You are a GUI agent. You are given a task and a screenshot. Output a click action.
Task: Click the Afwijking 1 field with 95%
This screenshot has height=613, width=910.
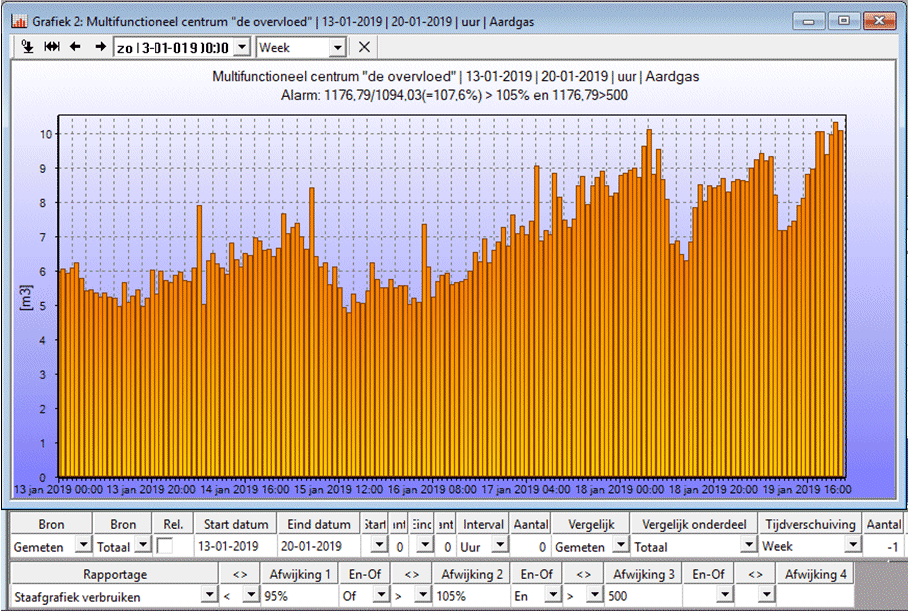coord(299,596)
